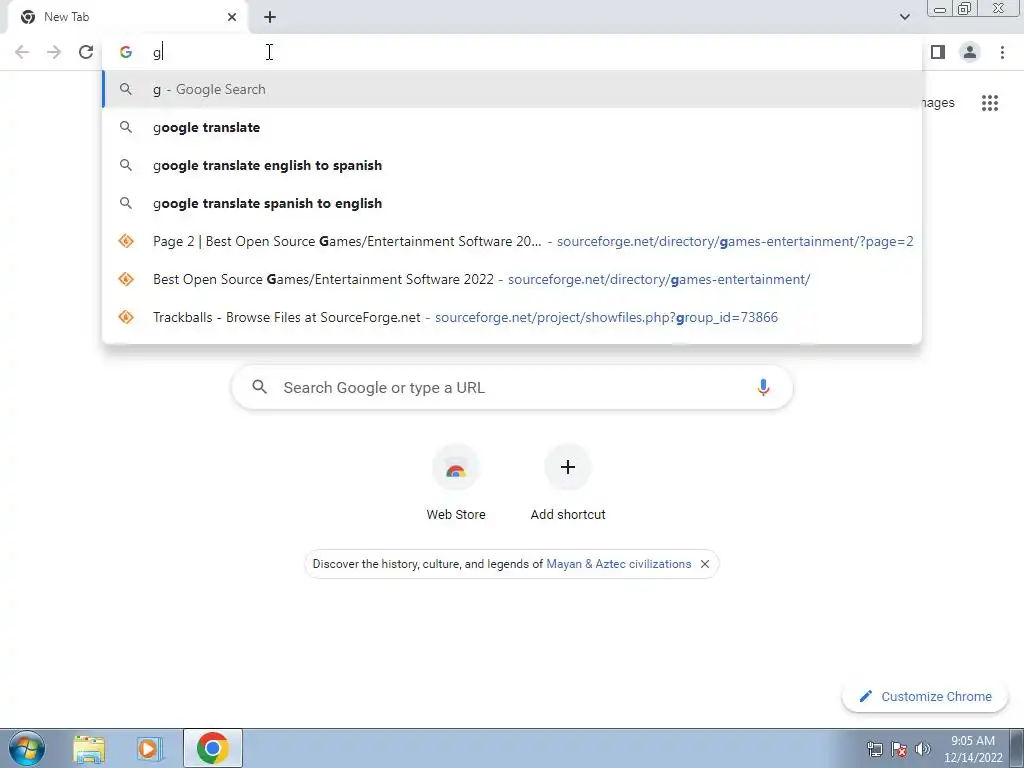Reload the page with the refresh icon
Screen dimensions: 1024x768
tap(86, 52)
